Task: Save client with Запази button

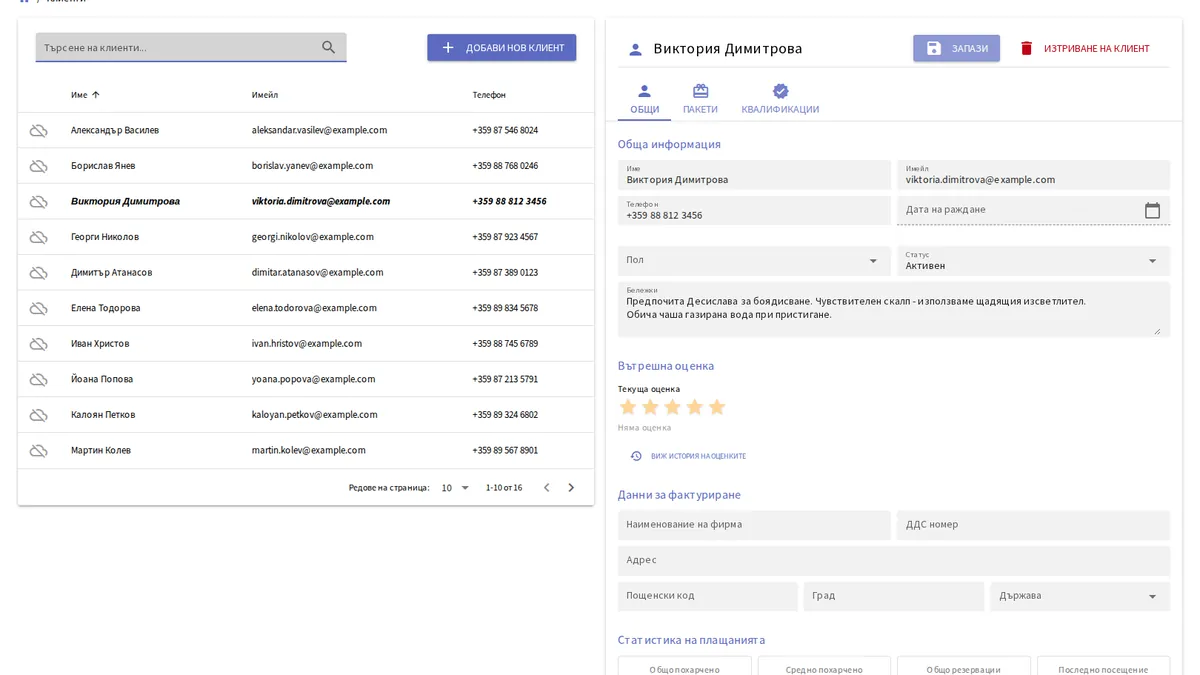Action: click(x=956, y=48)
